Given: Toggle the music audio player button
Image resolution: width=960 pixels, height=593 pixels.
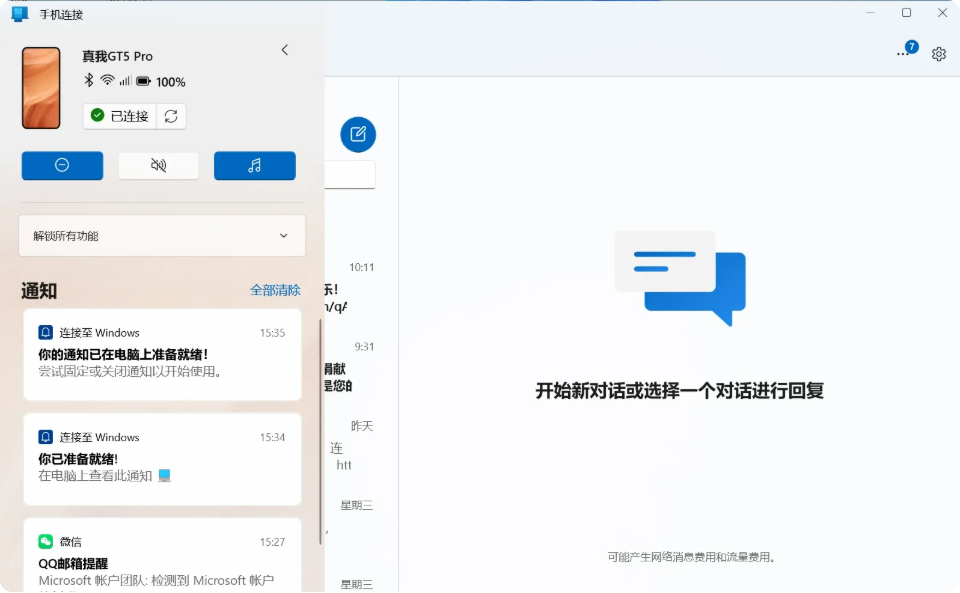Looking at the screenshot, I should click(254, 165).
